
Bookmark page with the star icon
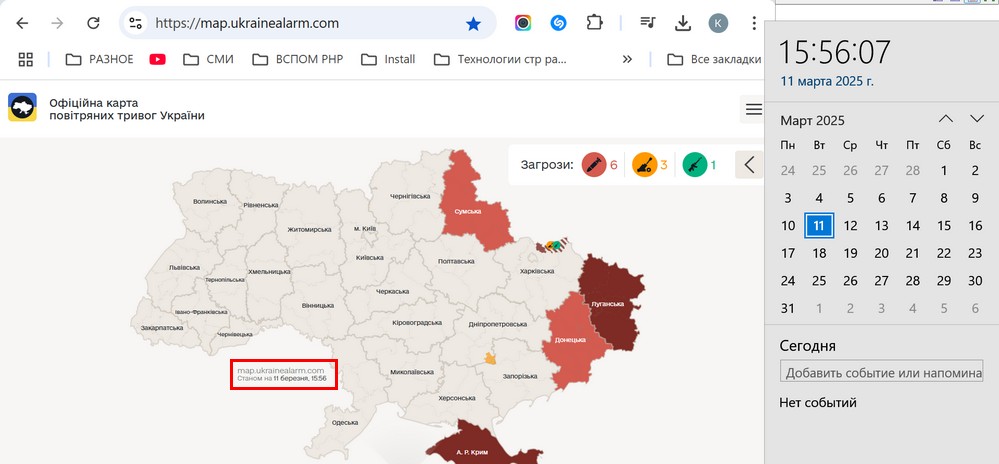point(473,23)
